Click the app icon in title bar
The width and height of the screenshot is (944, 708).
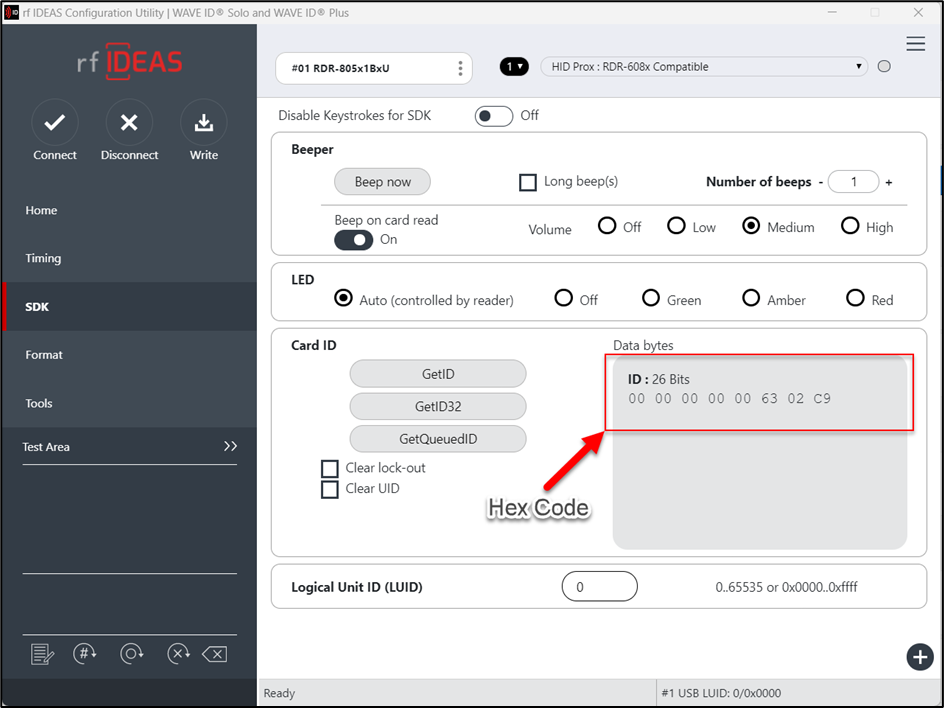pyautogui.click(x=11, y=12)
